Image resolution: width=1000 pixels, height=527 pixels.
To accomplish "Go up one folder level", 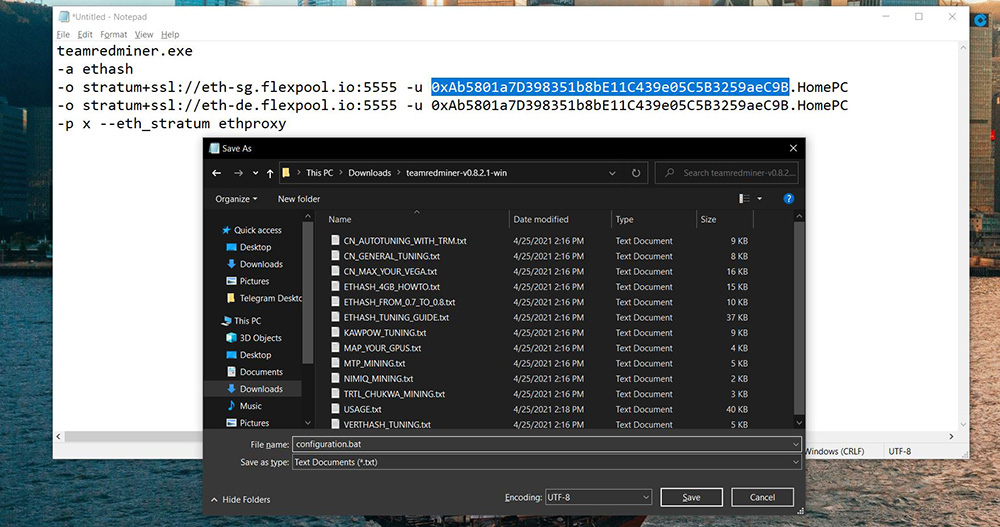I will 270,173.
